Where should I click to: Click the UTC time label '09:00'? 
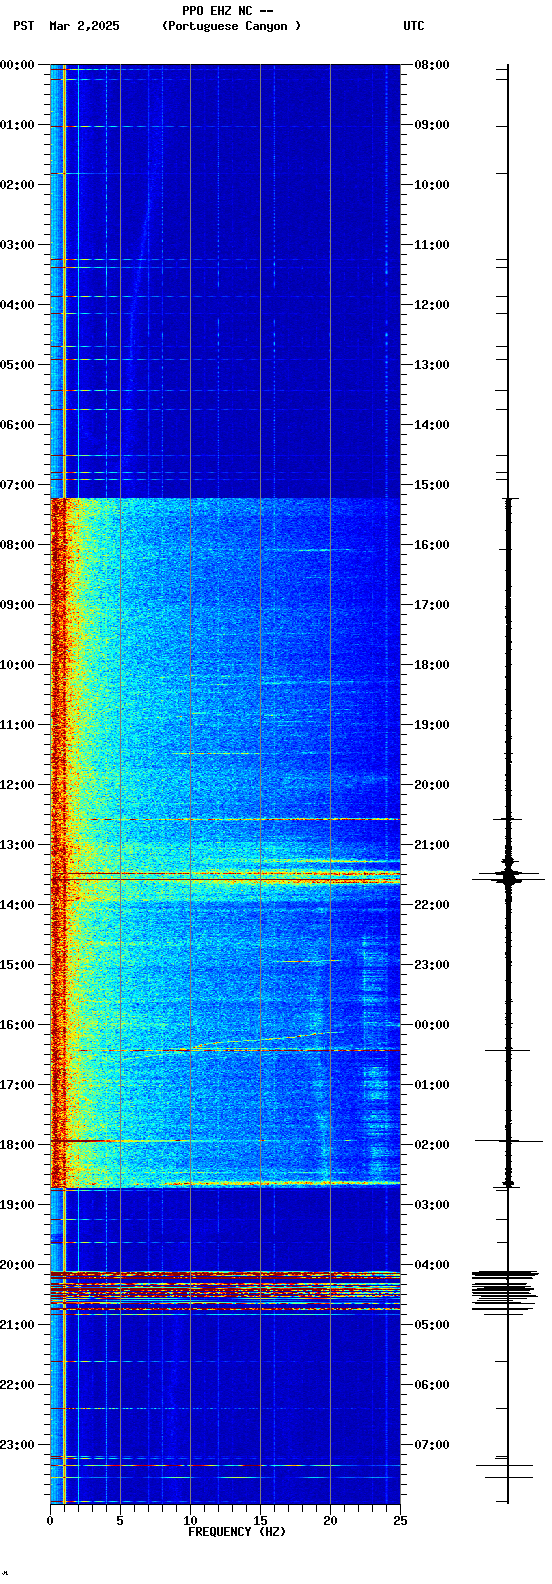[x=431, y=125]
